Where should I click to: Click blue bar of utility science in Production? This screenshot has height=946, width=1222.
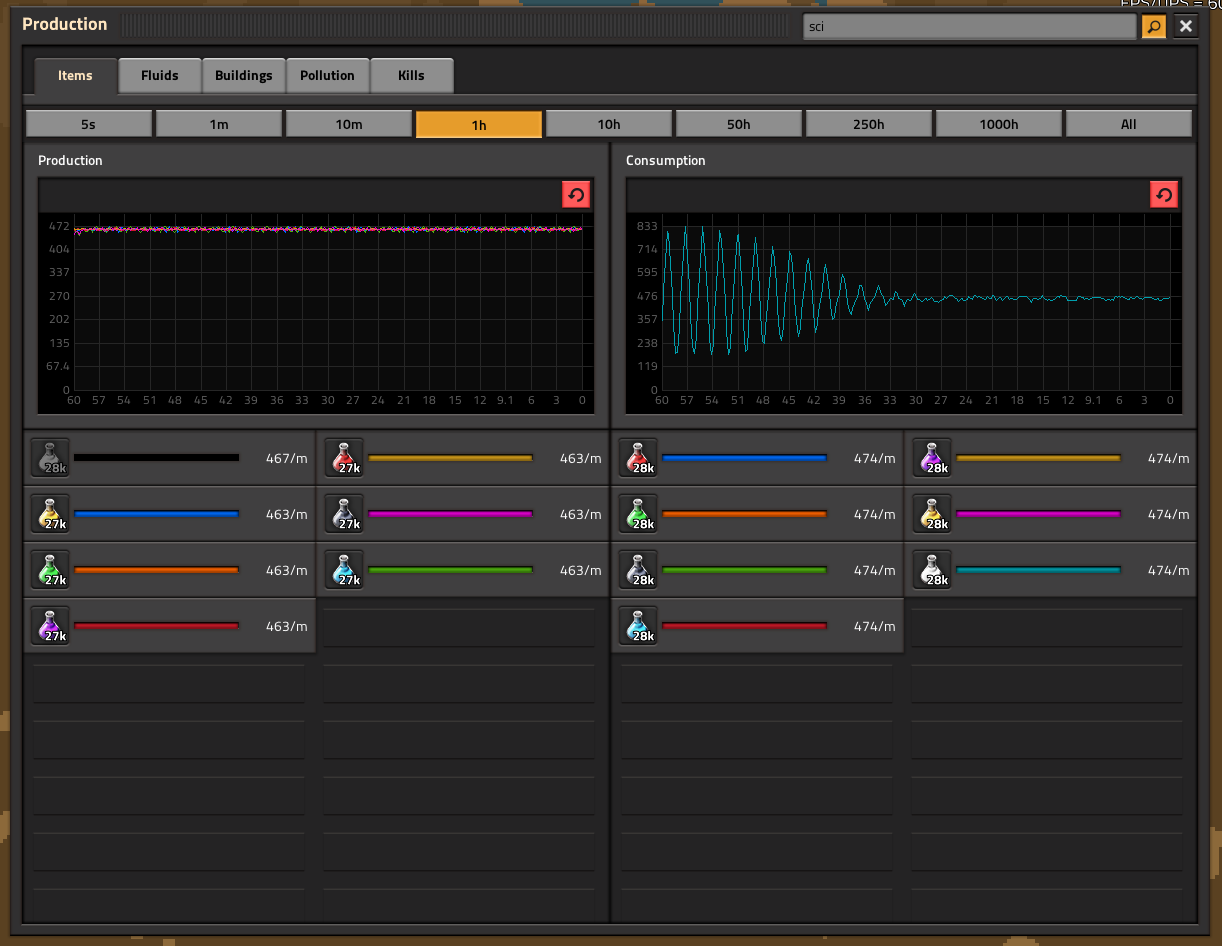[157, 514]
